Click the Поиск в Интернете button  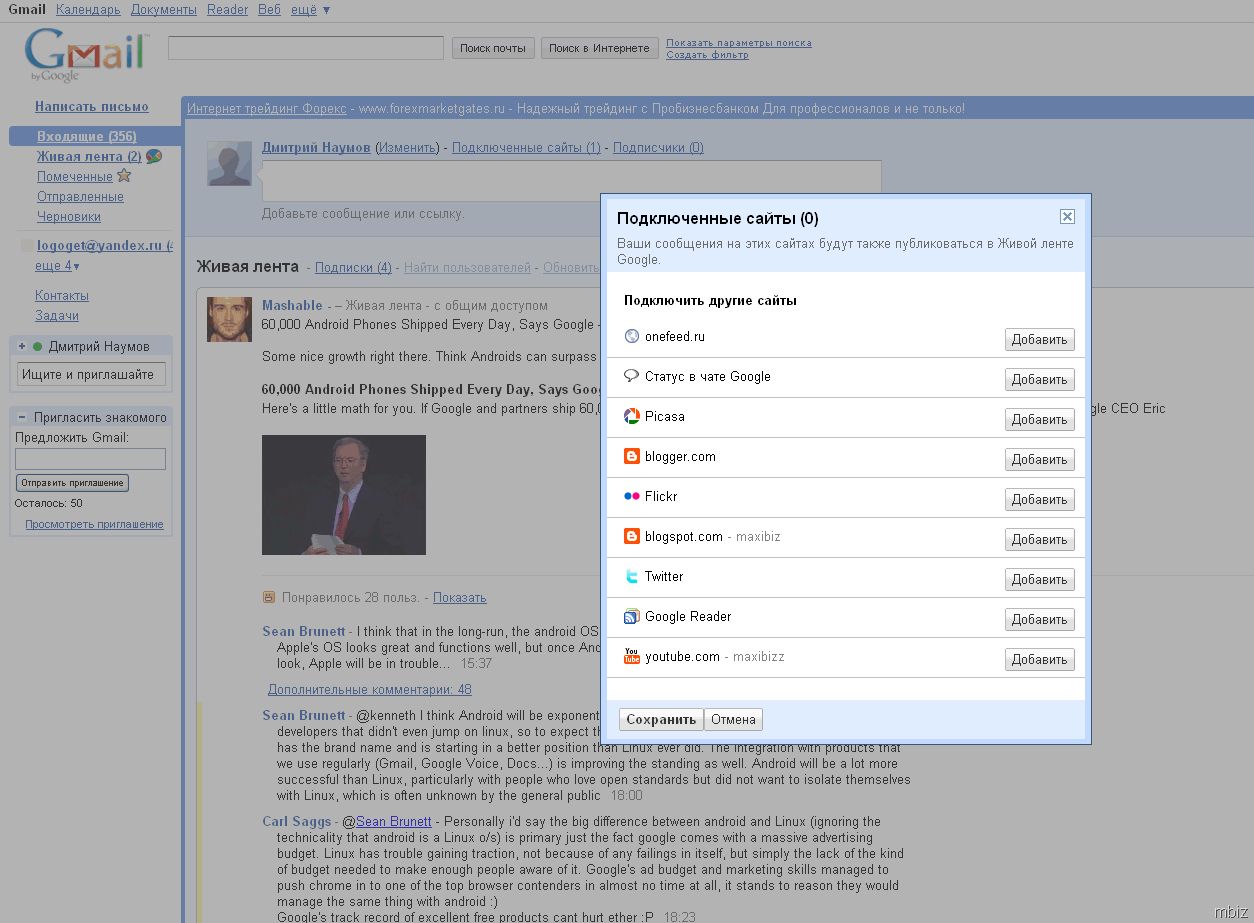pyautogui.click(x=599, y=48)
